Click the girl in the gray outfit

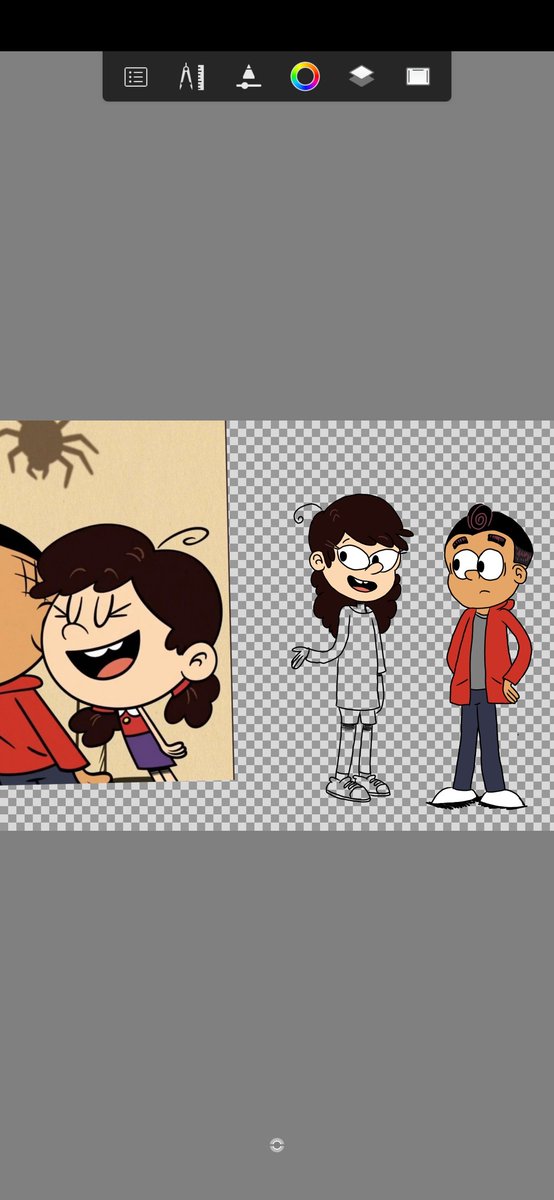pos(350,647)
